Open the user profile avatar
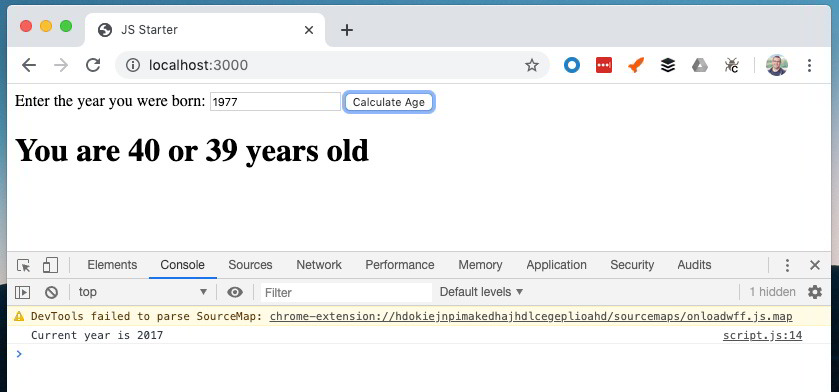839x392 pixels. (x=777, y=65)
